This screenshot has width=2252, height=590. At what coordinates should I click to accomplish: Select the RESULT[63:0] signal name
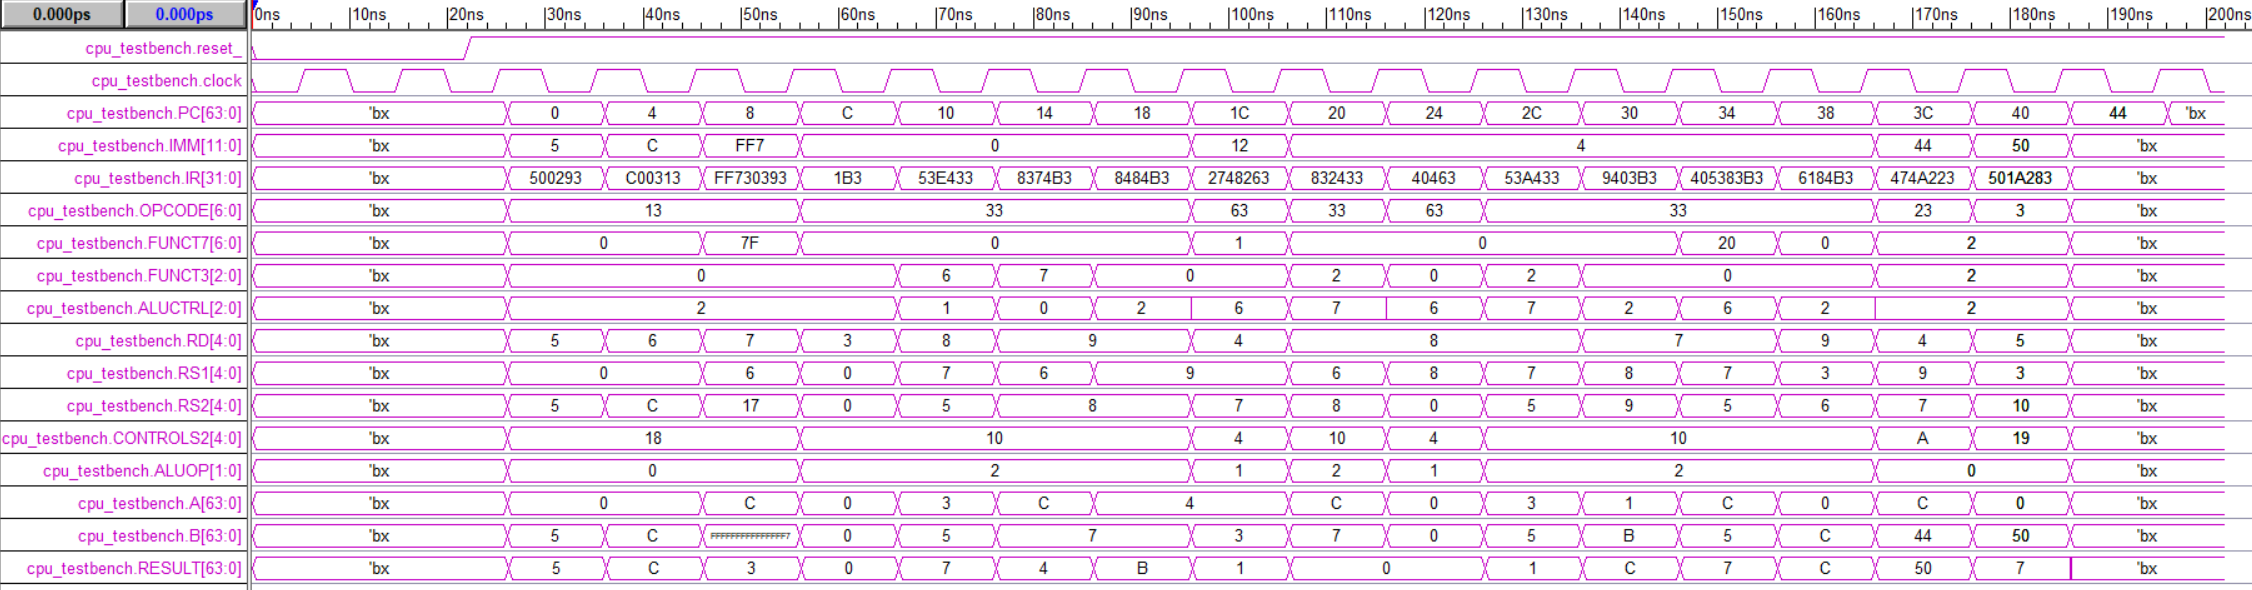point(134,568)
